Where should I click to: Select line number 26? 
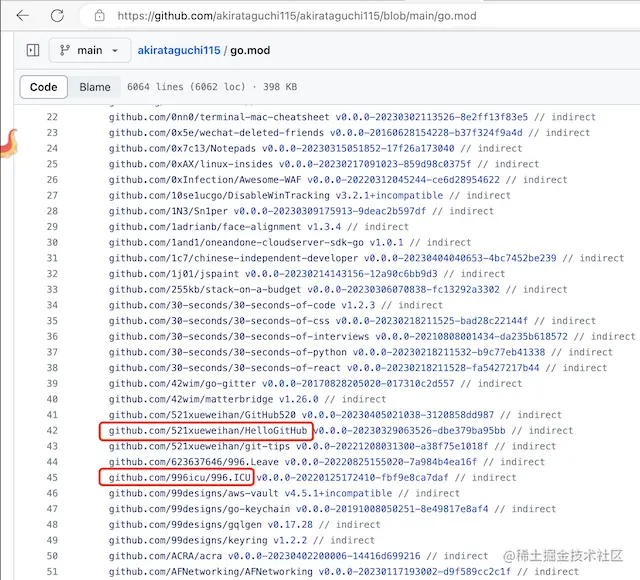coord(52,180)
